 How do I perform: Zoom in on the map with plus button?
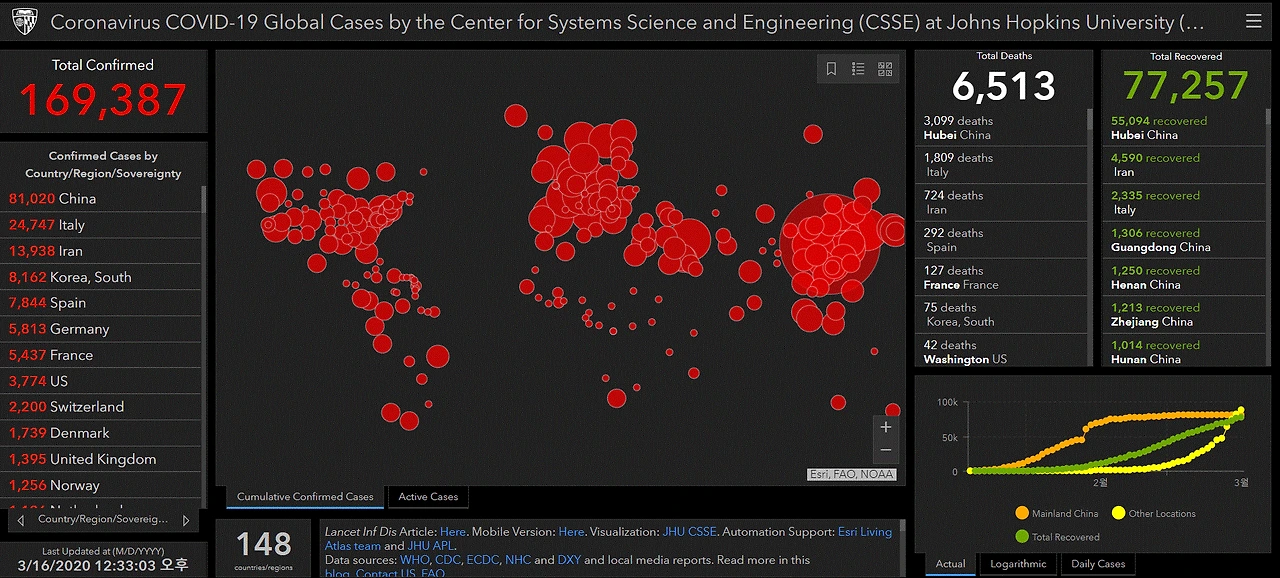(885, 427)
